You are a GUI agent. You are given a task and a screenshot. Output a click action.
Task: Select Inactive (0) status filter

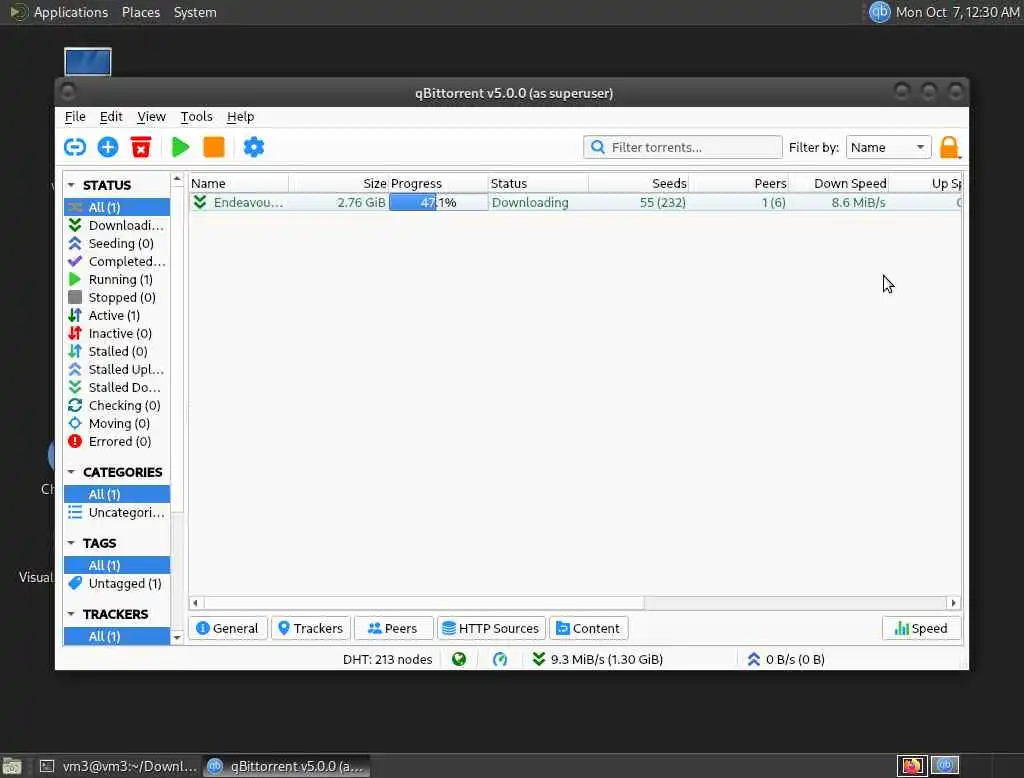[117, 333]
